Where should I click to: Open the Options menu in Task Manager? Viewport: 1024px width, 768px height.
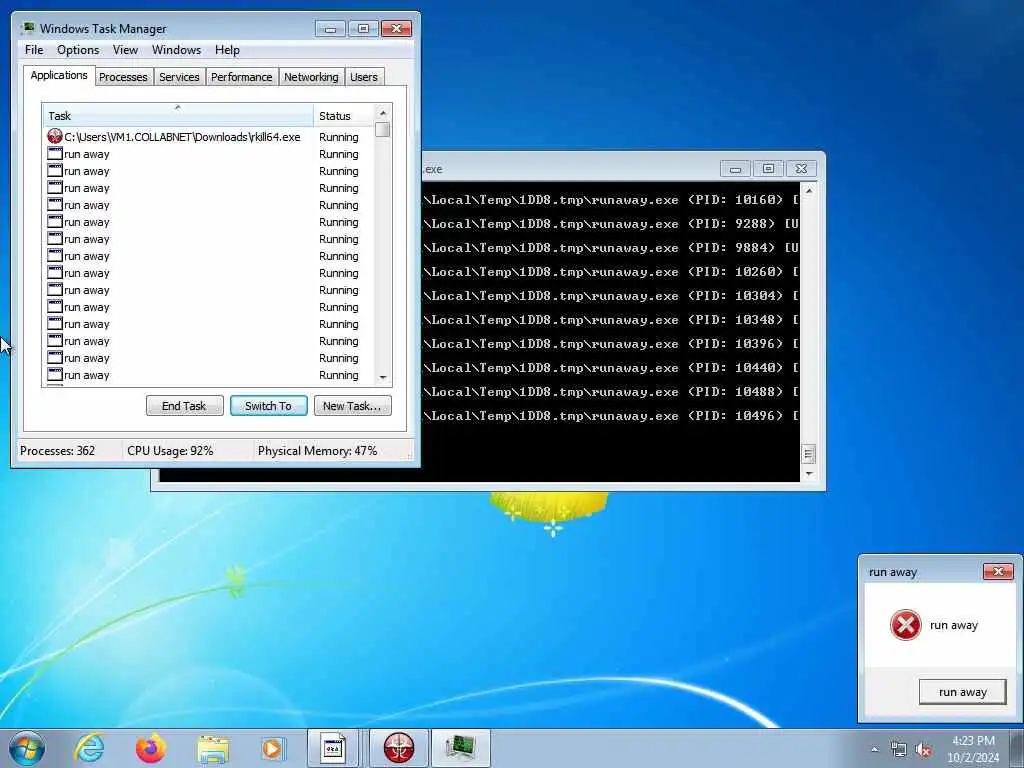coord(78,50)
